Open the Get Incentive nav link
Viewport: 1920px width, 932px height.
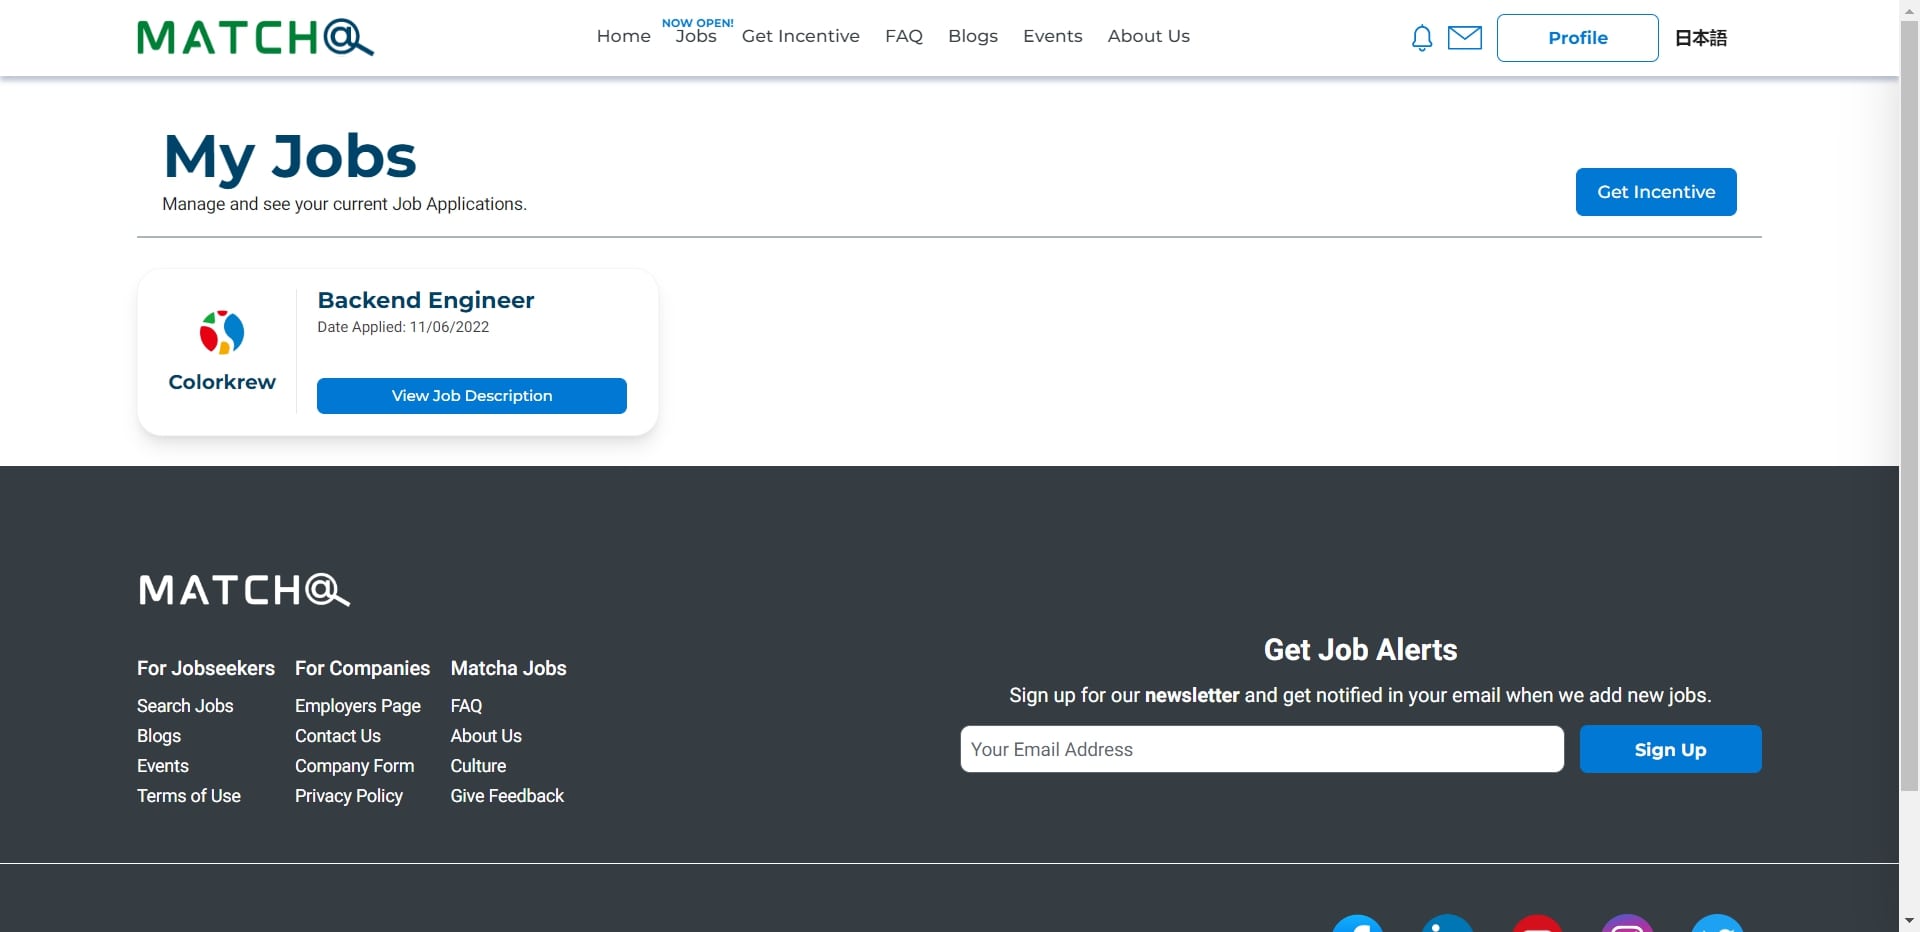pyautogui.click(x=800, y=36)
